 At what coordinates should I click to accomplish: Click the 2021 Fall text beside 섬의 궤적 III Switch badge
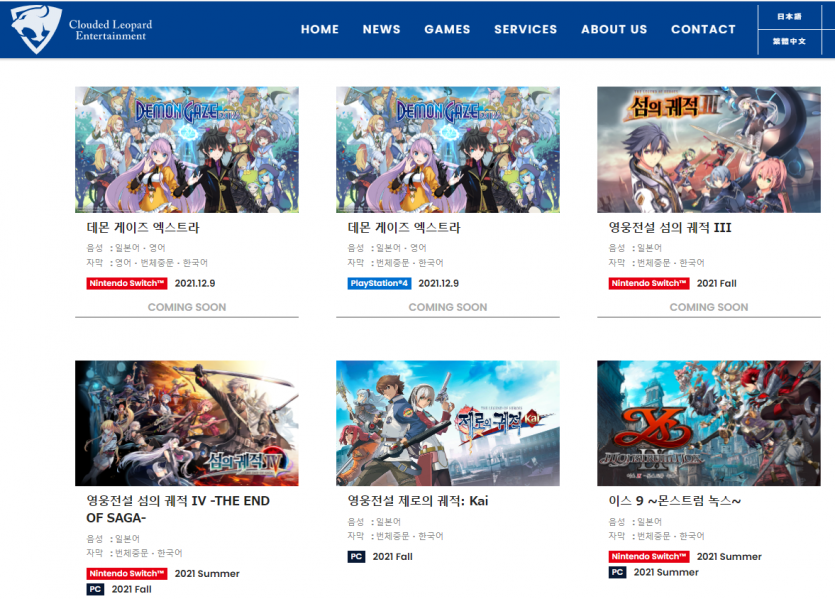coord(717,283)
